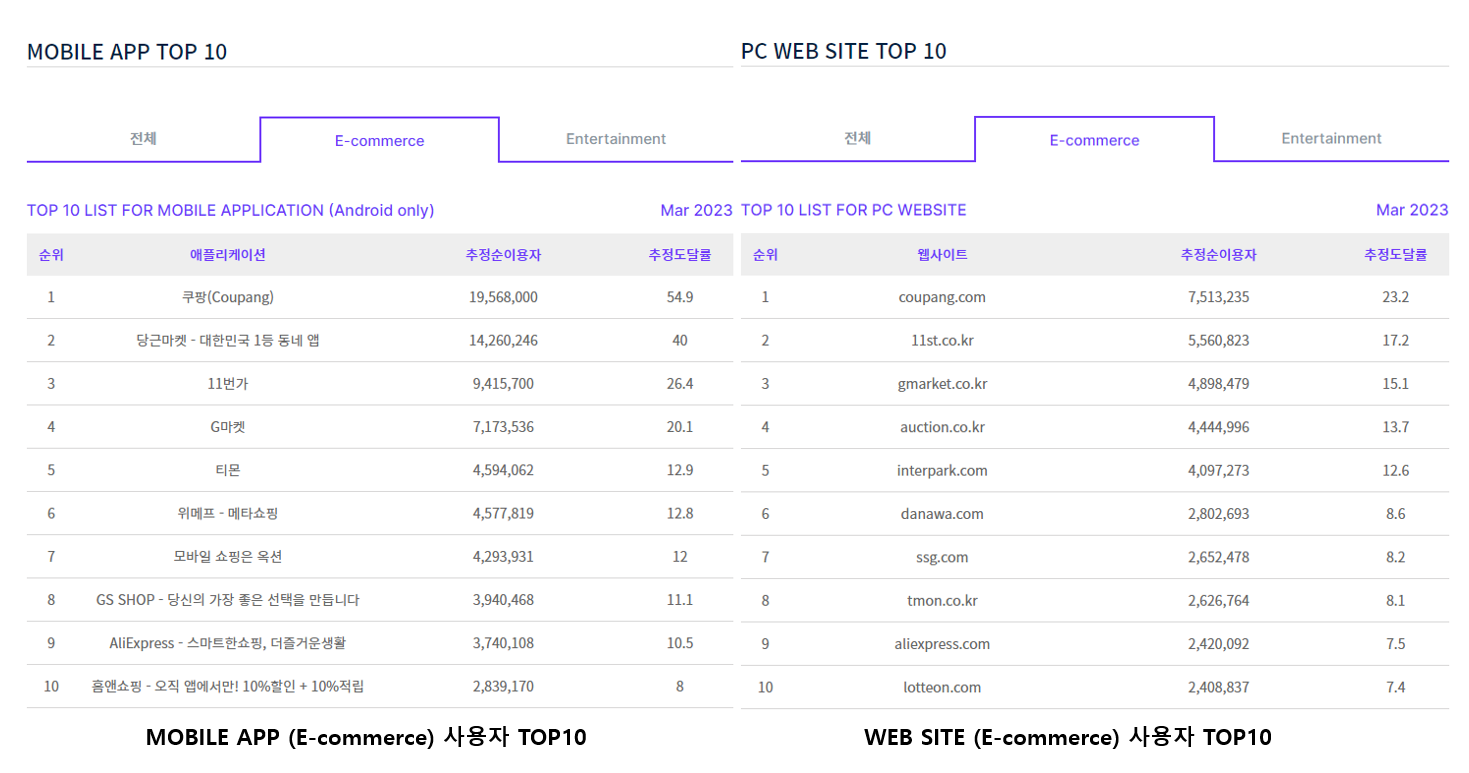
Task: Click the 11번가 app name
Action: point(228,384)
